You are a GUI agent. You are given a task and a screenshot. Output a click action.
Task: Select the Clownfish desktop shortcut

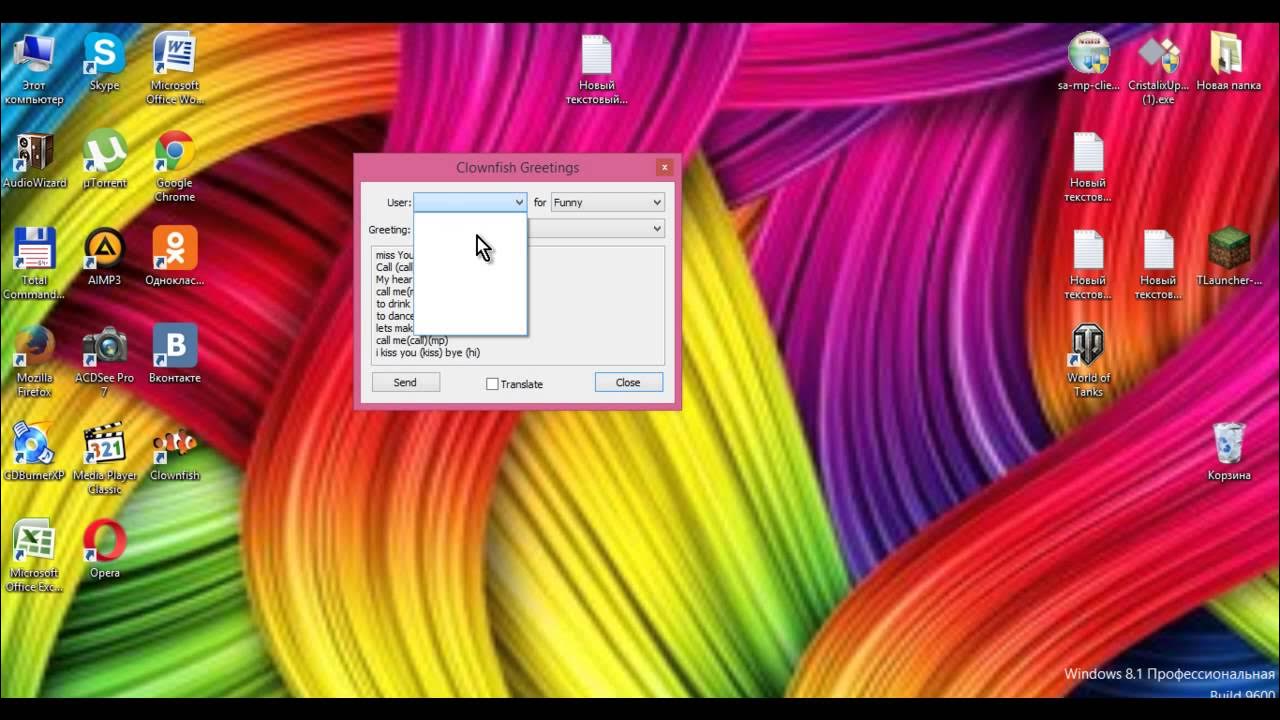pyautogui.click(x=174, y=452)
